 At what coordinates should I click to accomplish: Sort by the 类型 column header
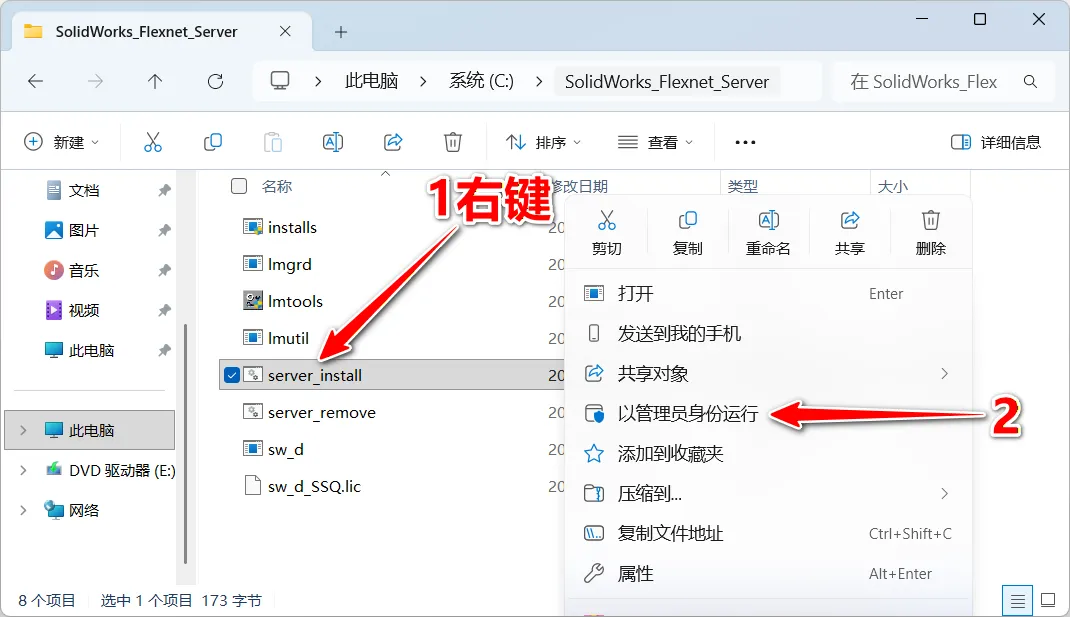pyautogui.click(x=743, y=186)
